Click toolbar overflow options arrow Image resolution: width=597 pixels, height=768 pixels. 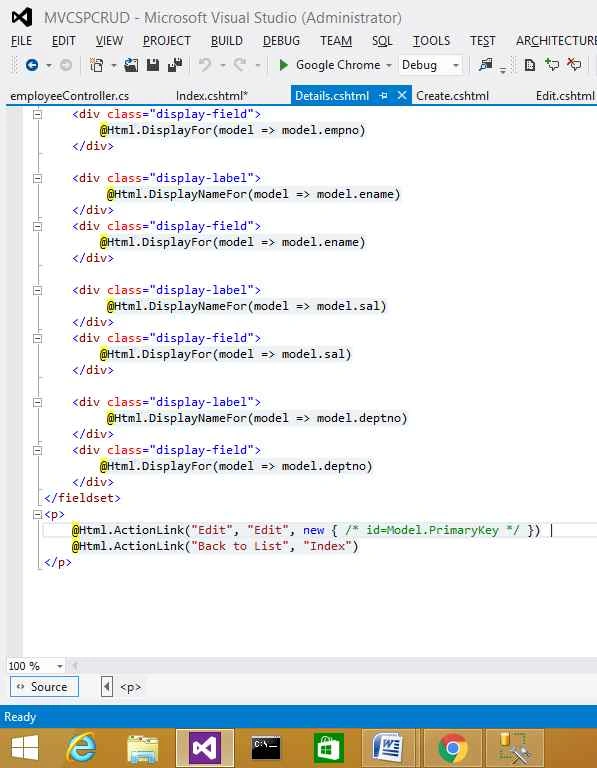pos(503,70)
